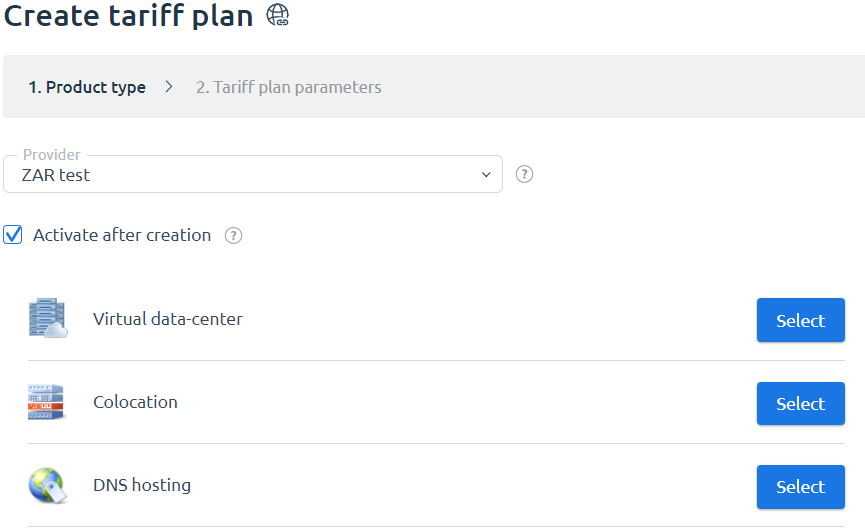The width and height of the screenshot is (865, 529).
Task: Click the Create tariff plan heading
Action: [129, 15]
